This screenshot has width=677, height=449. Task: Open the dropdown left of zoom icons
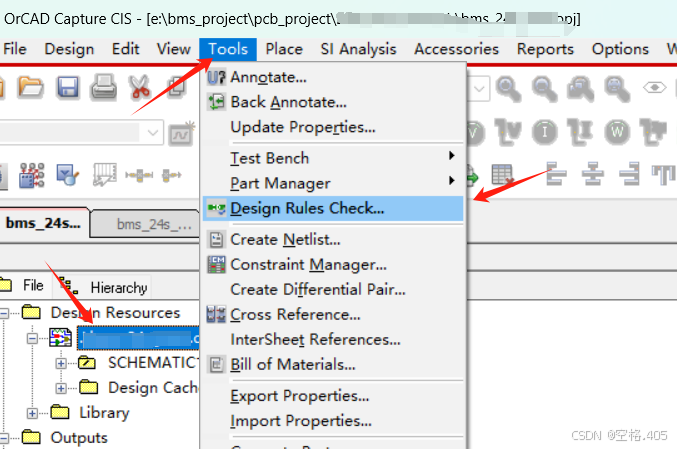[479, 89]
